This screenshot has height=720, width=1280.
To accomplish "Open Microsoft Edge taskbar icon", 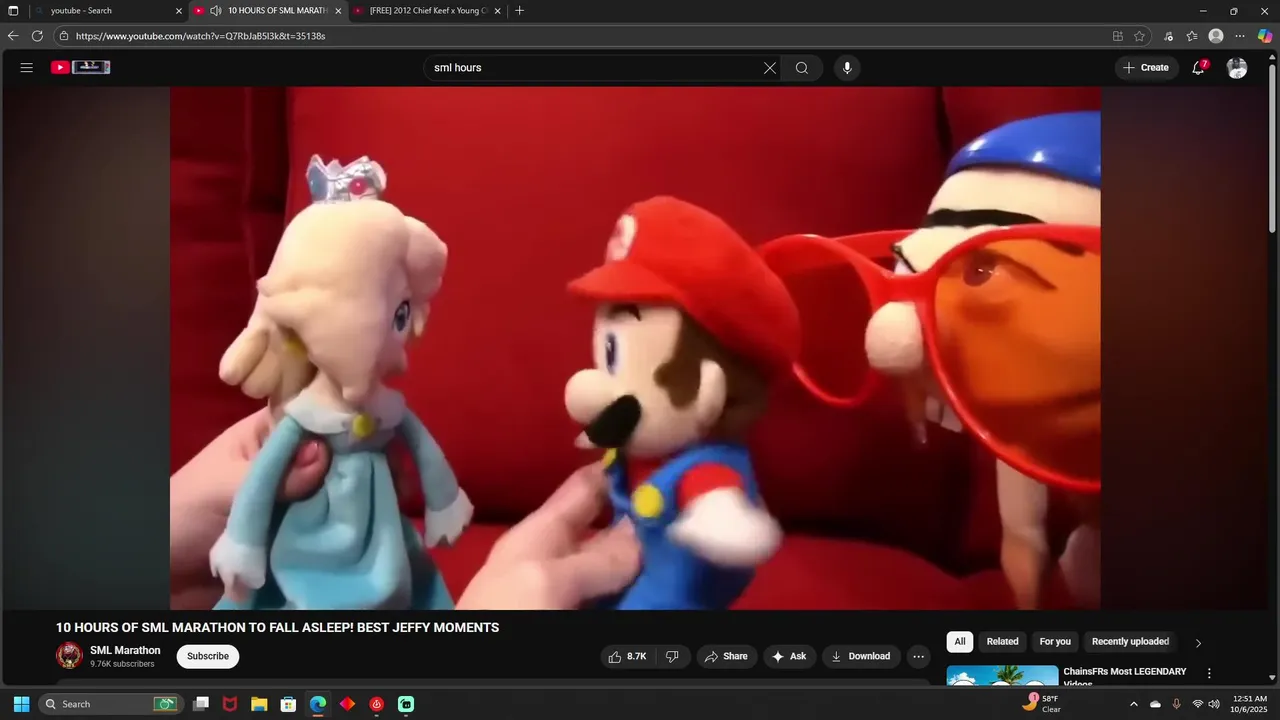I will (317, 704).
